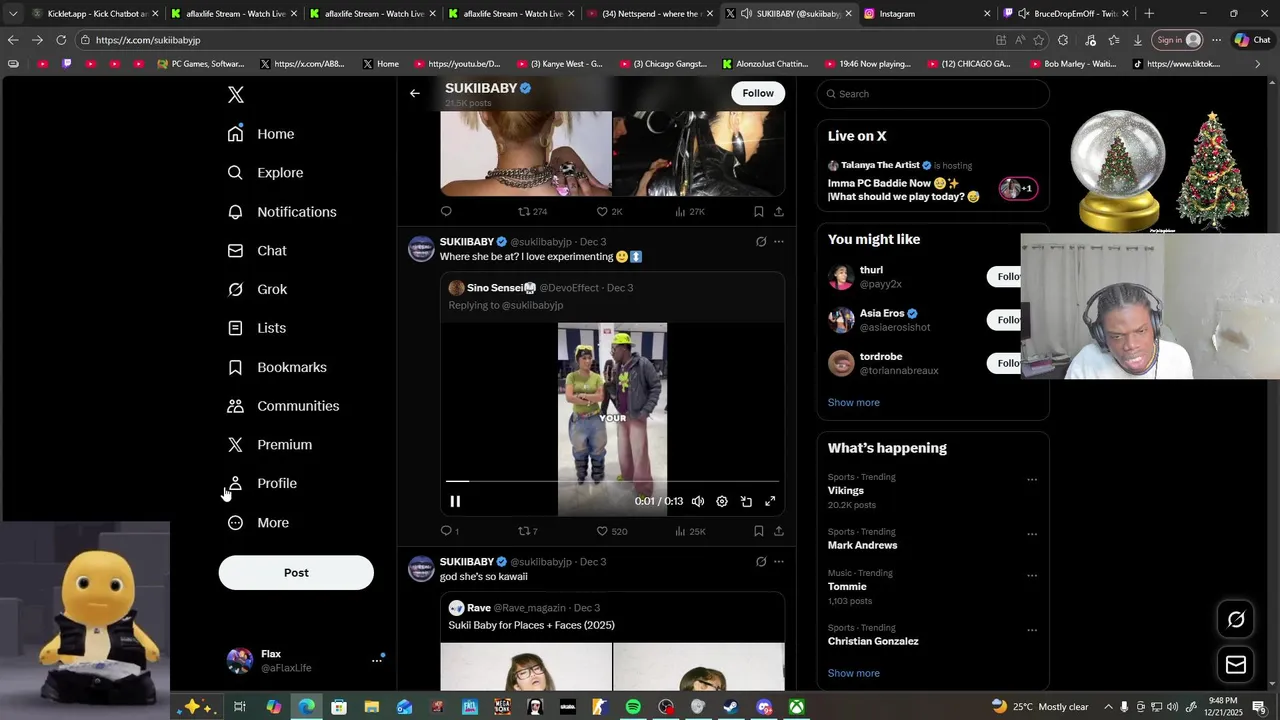Reload the page in browser toolbar
The height and width of the screenshot is (720, 1280).
tap(61, 40)
